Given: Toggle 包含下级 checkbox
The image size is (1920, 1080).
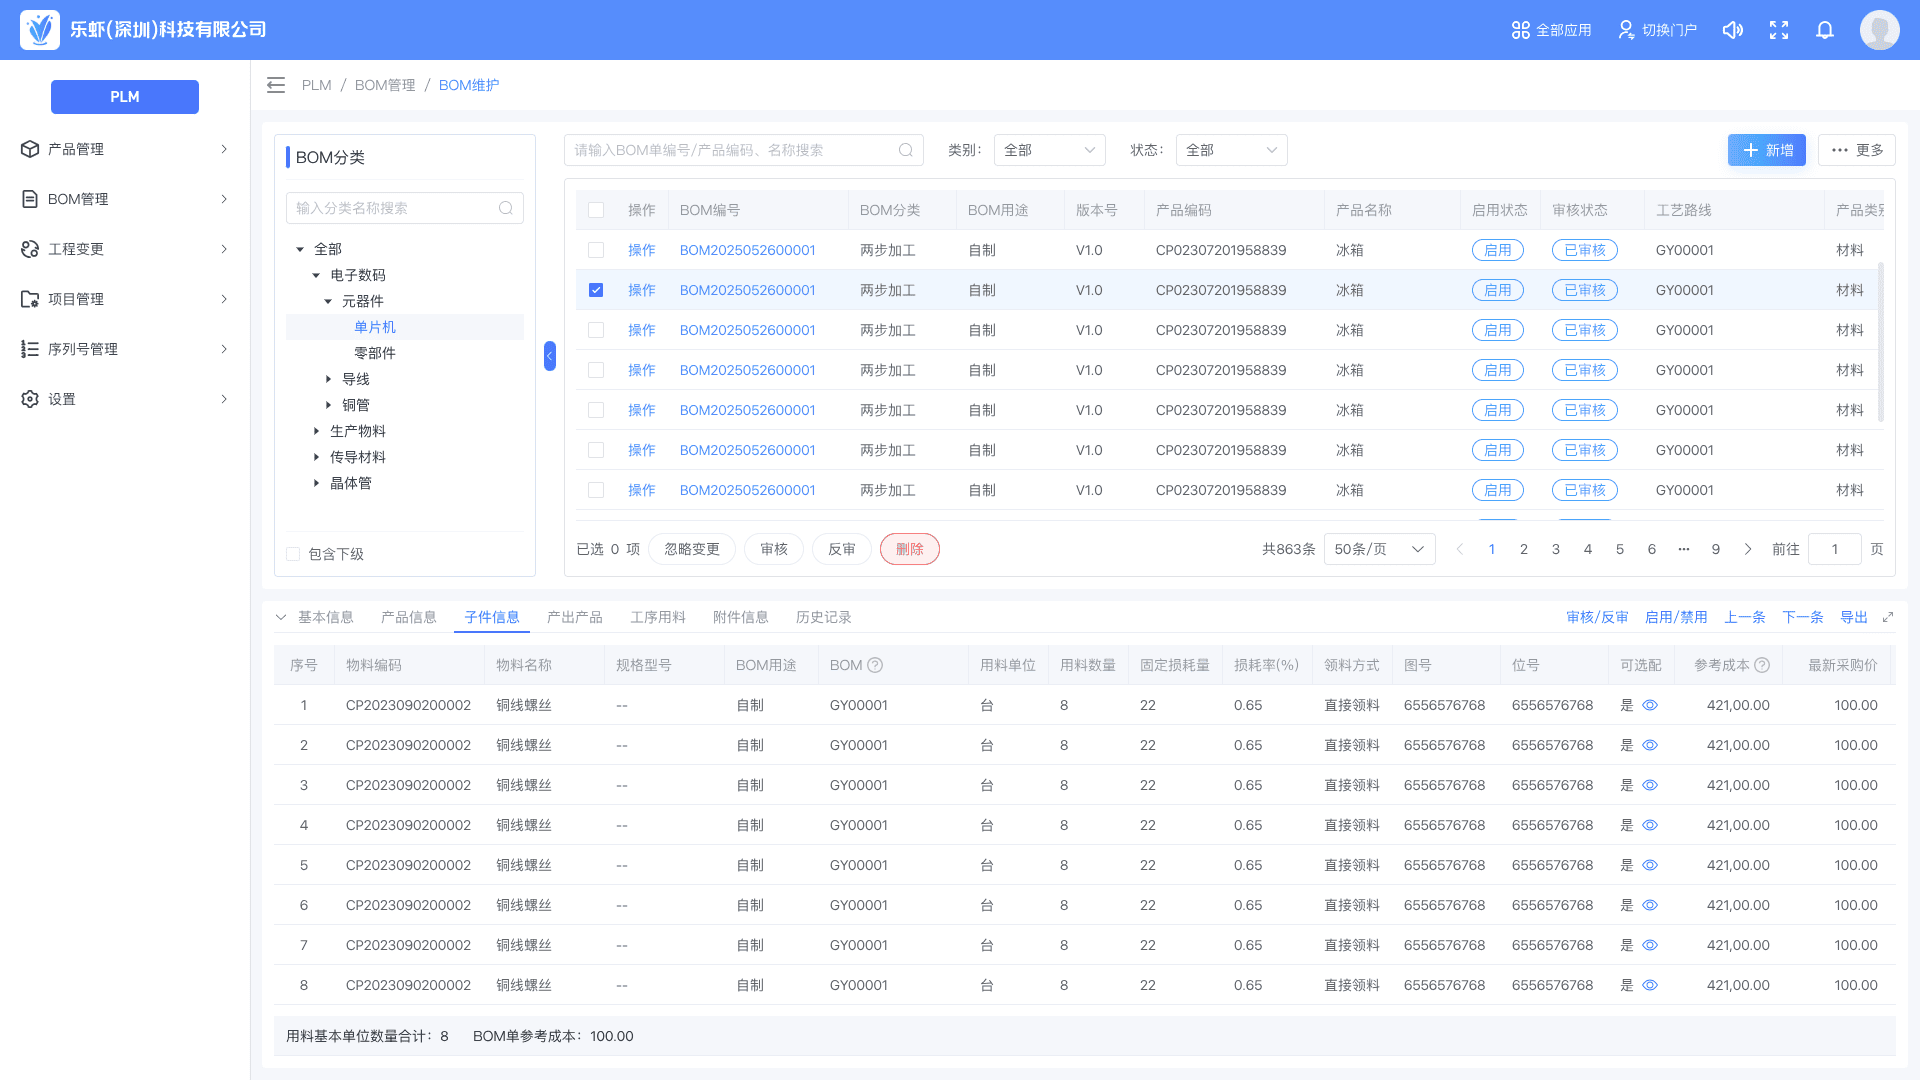Looking at the screenshot, I should tap(293, 554).
